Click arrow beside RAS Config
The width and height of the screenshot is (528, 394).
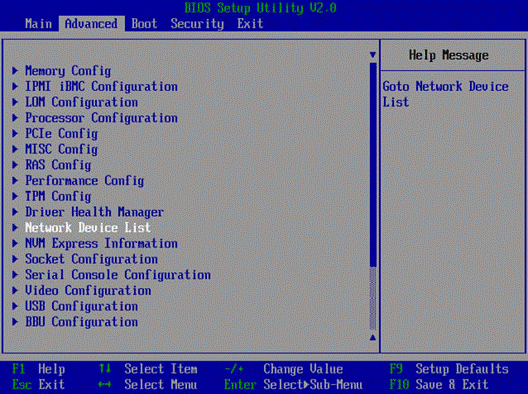(15, 165)
